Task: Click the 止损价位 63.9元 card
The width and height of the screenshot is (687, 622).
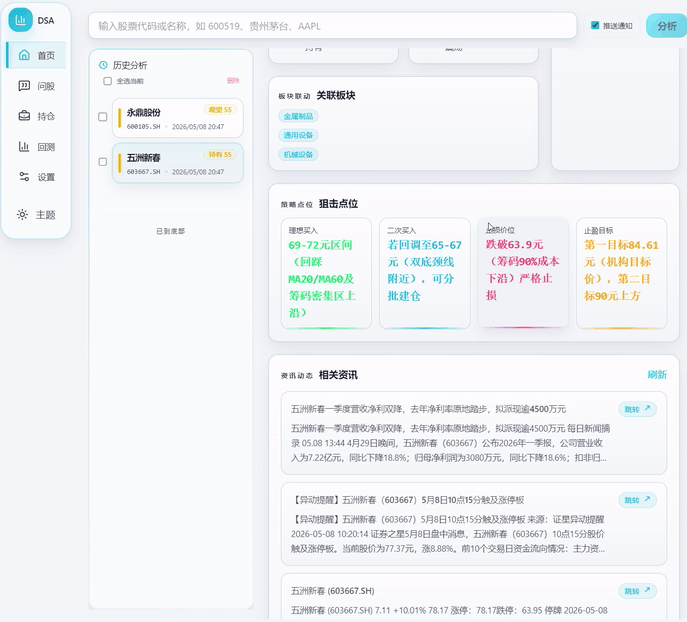Action: (x=523, y=272)
